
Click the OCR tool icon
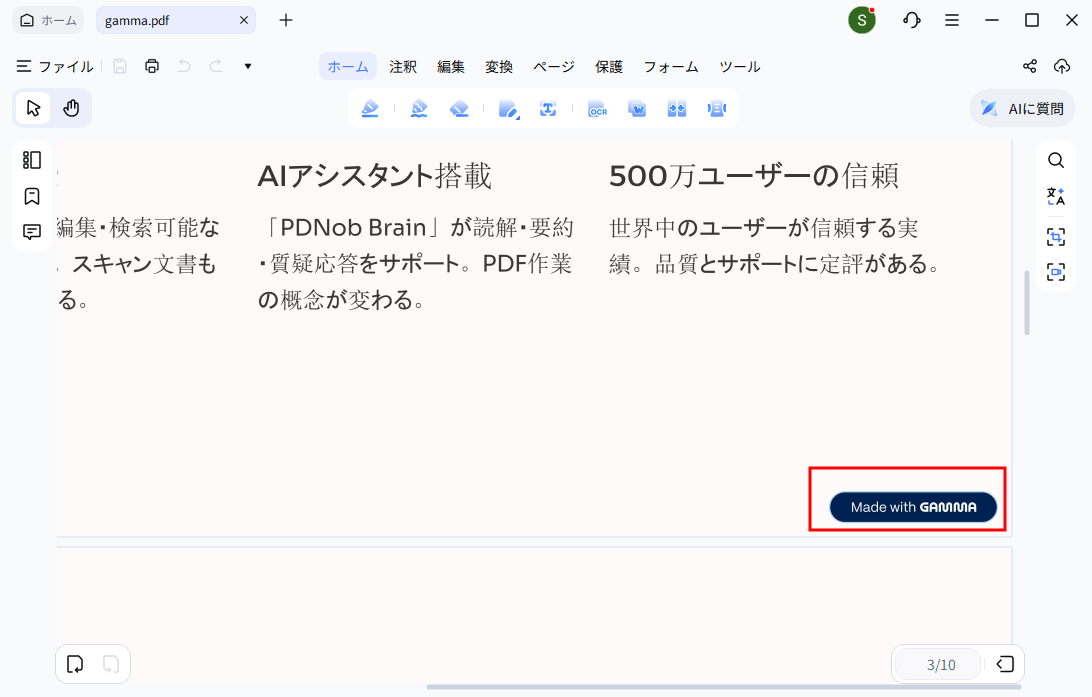[597, 109]
